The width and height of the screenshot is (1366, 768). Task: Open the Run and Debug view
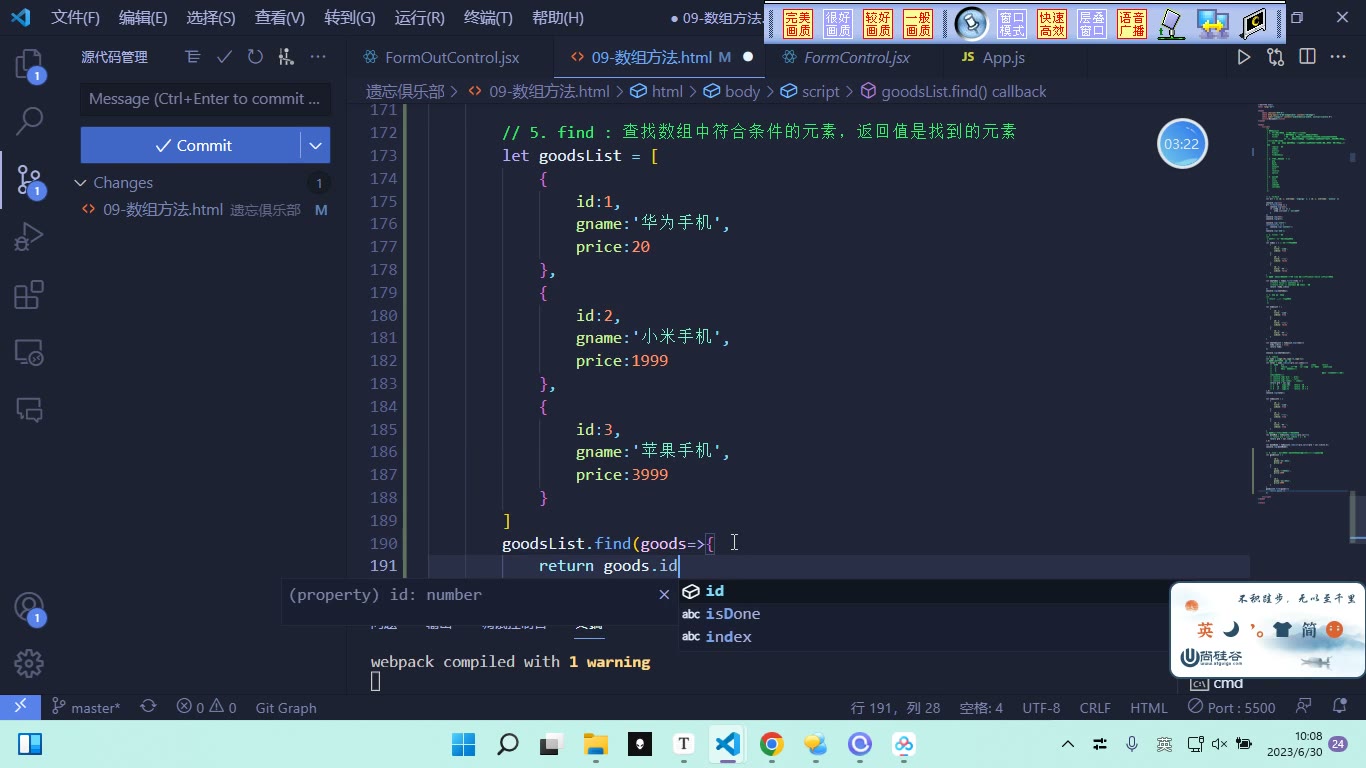point(29,237)
